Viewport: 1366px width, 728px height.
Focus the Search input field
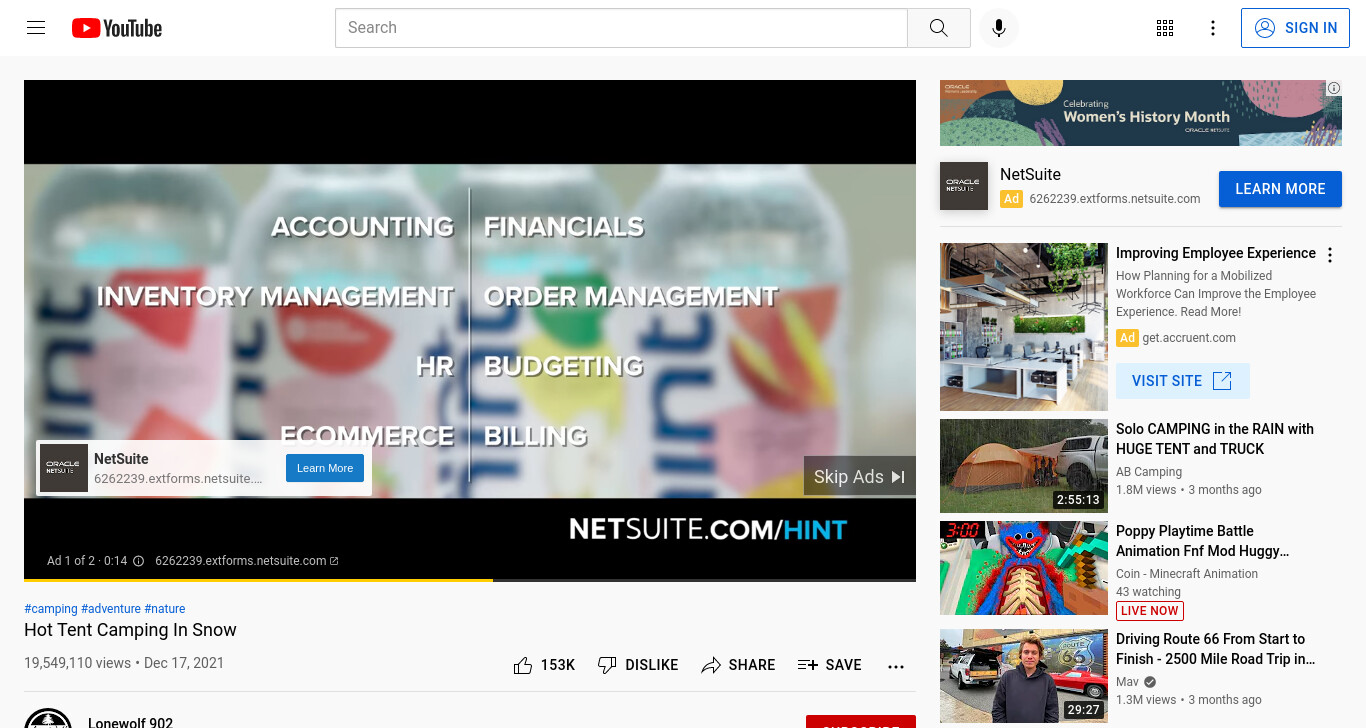(x=621, y=28)
